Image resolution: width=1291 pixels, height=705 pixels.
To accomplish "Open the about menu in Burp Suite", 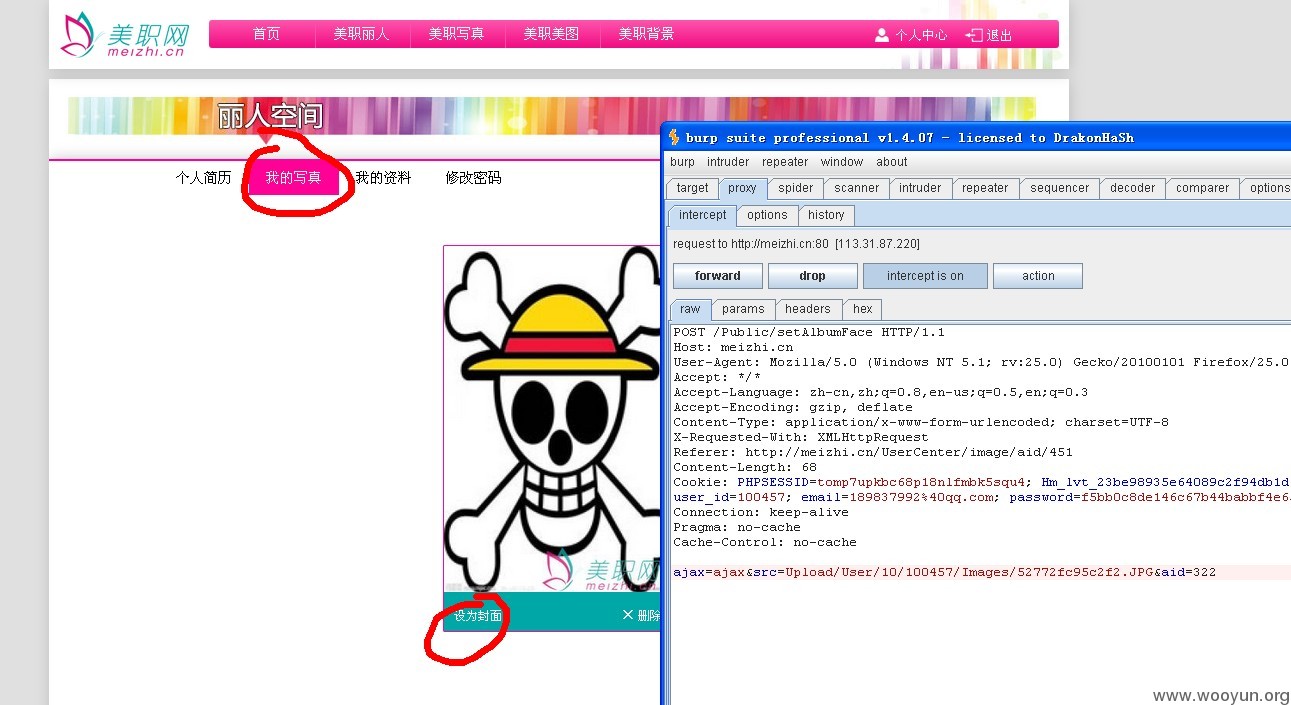I will tap(892, 162).
